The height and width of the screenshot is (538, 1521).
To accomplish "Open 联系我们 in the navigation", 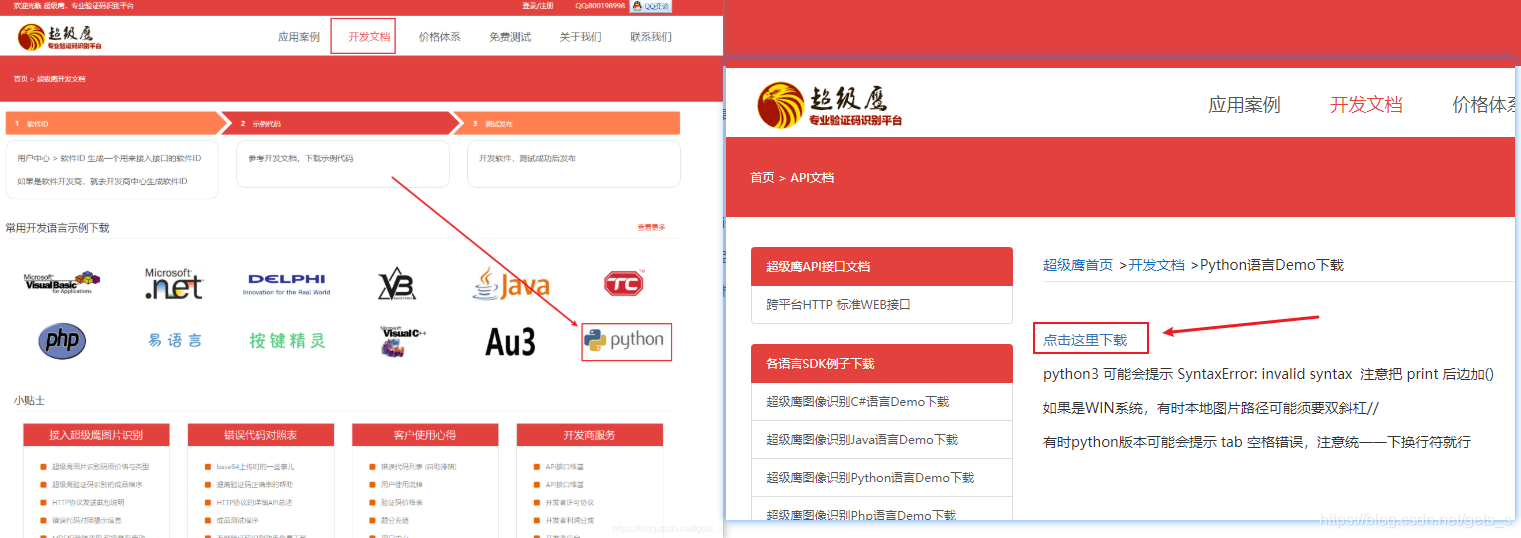I will tap(651, 37).
